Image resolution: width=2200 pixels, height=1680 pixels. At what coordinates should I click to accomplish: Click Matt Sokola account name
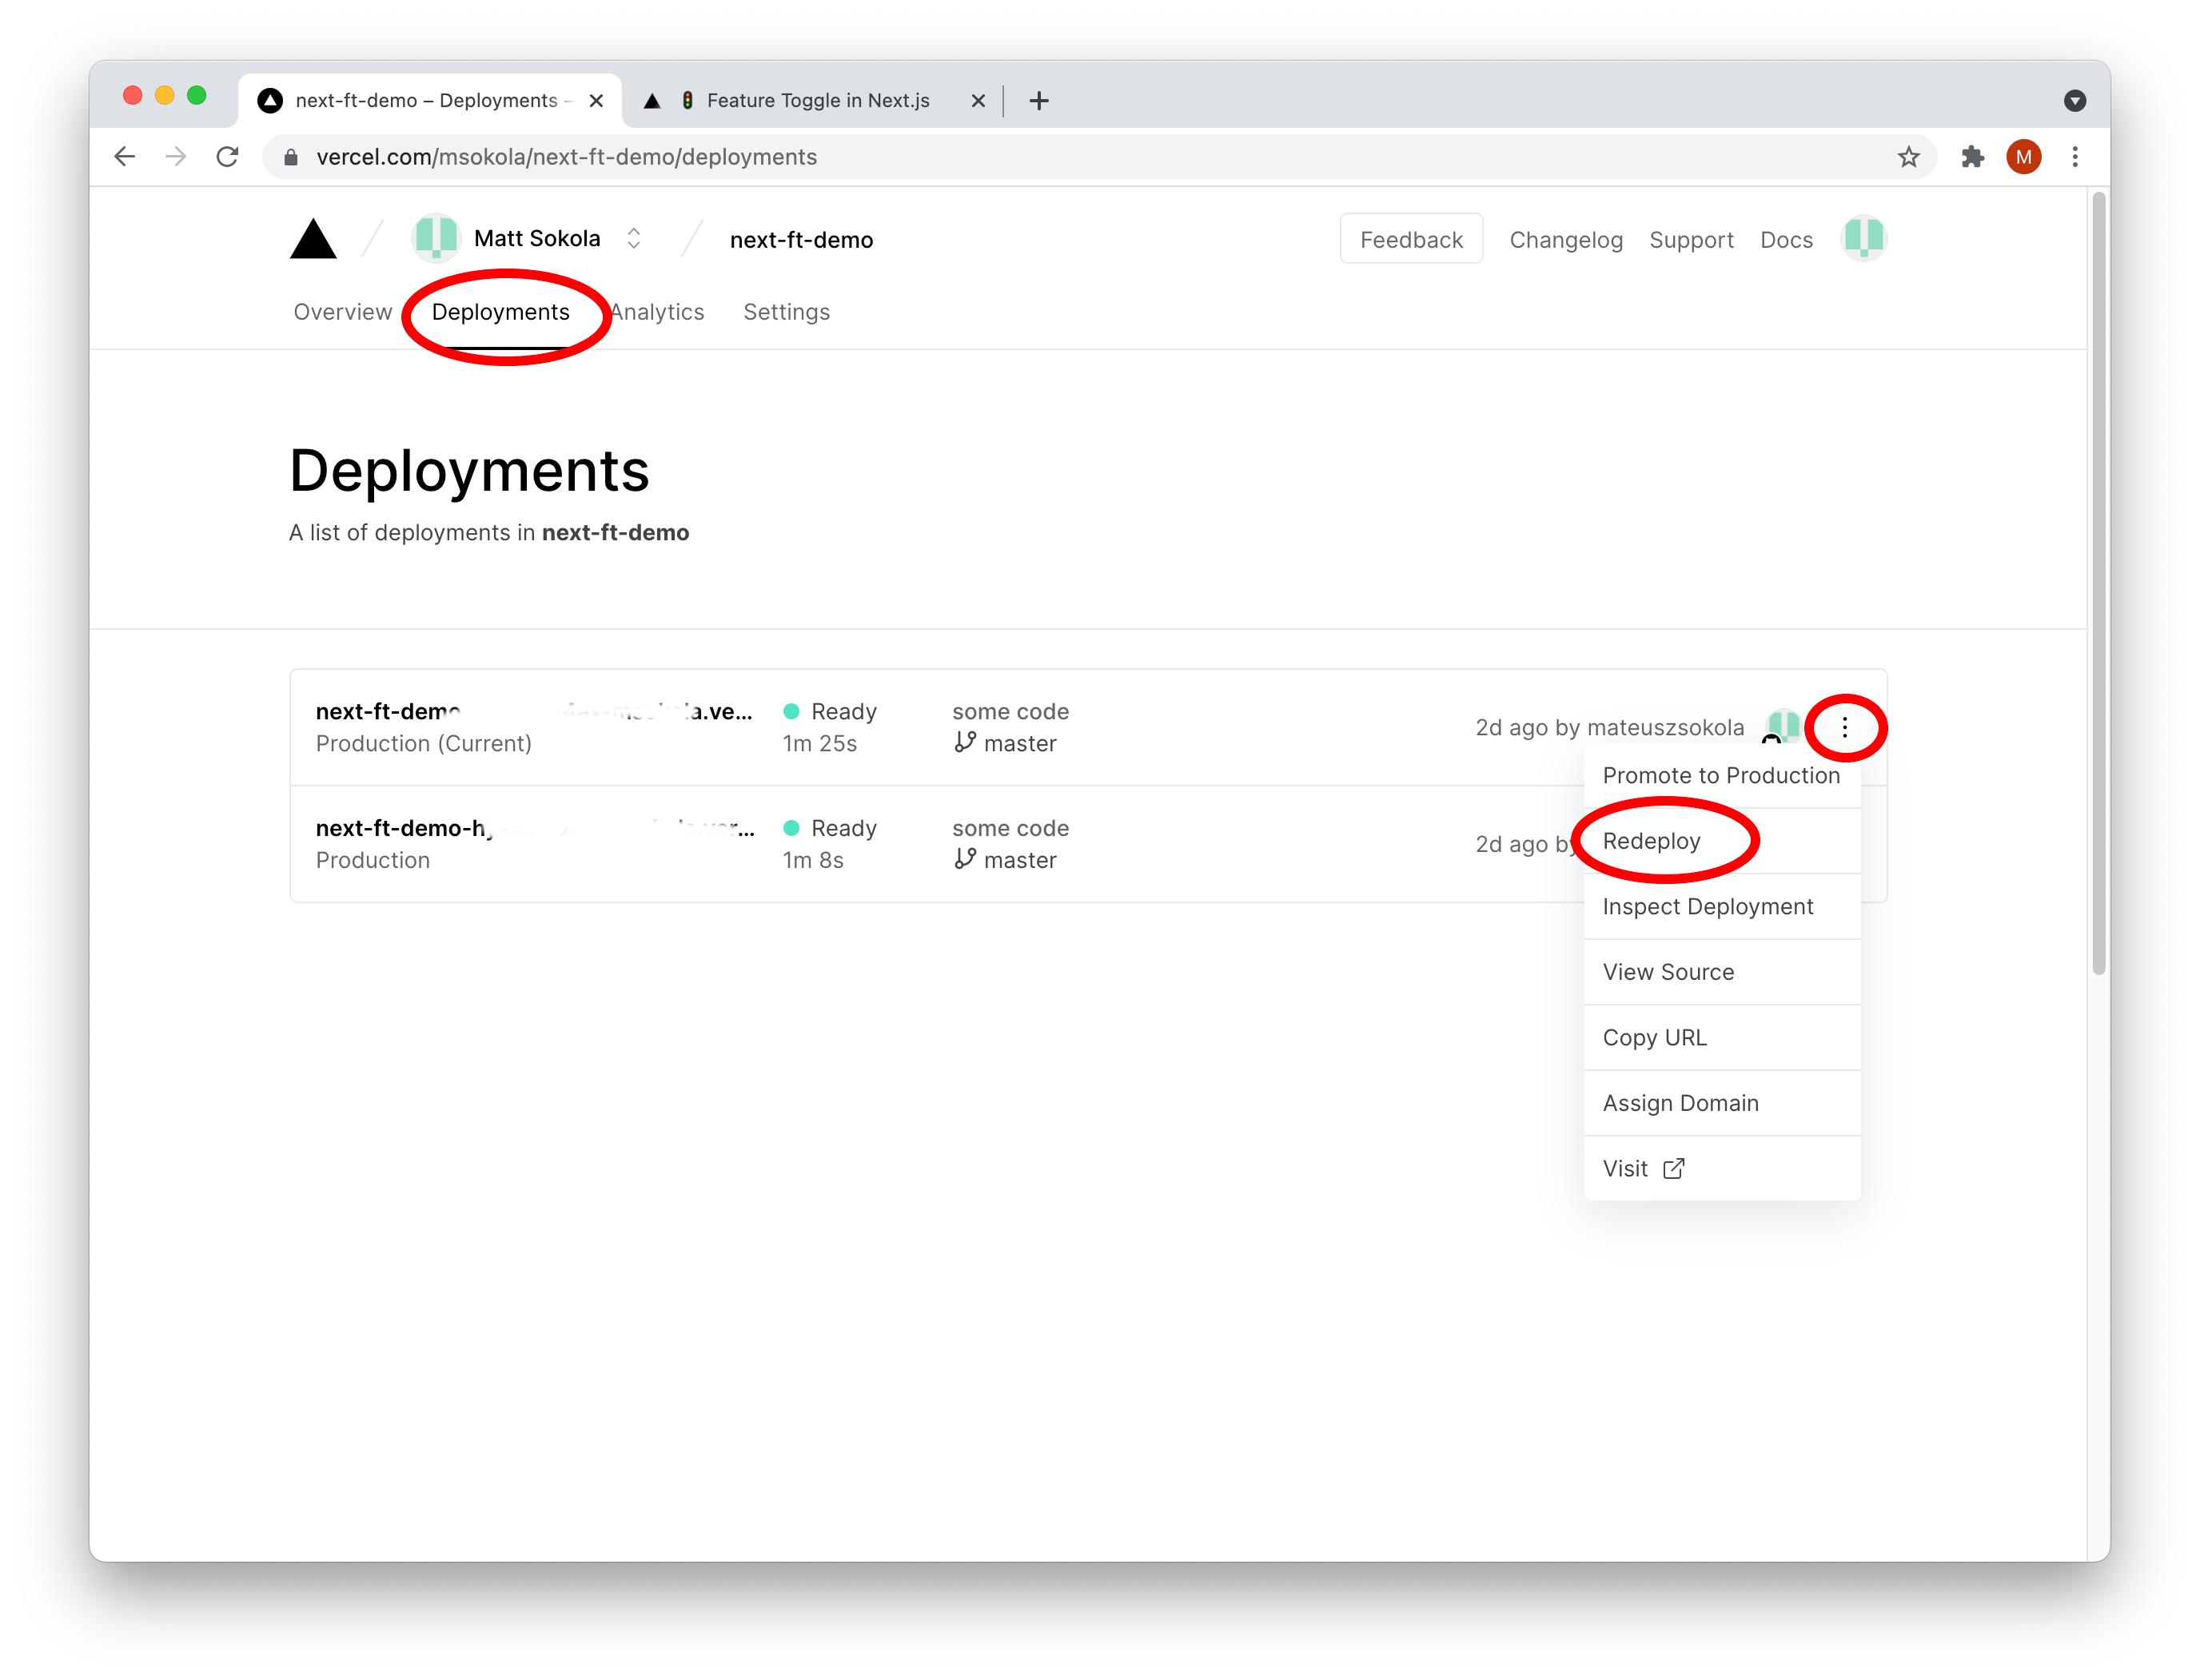click(x=537, y=238)
